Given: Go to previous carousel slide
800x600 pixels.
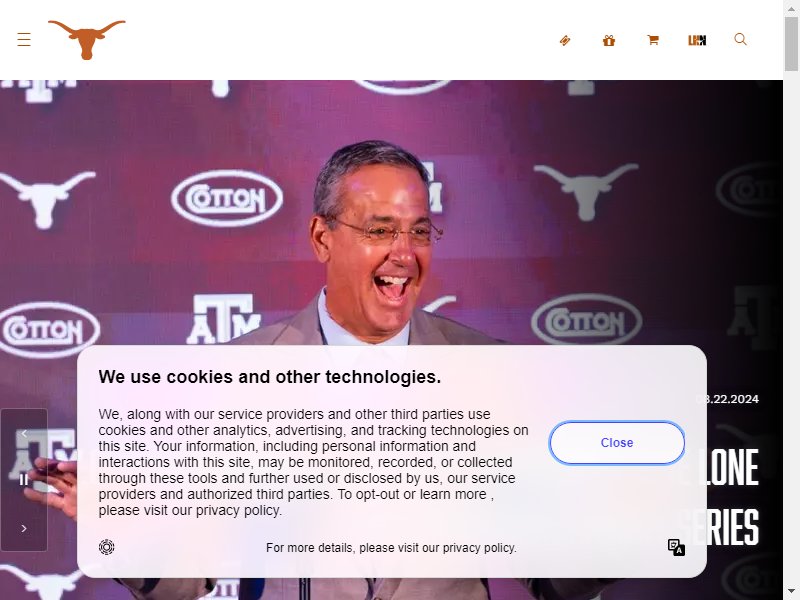Looking at the screenshot, I should pyautogui.click(x=24, y=434).
